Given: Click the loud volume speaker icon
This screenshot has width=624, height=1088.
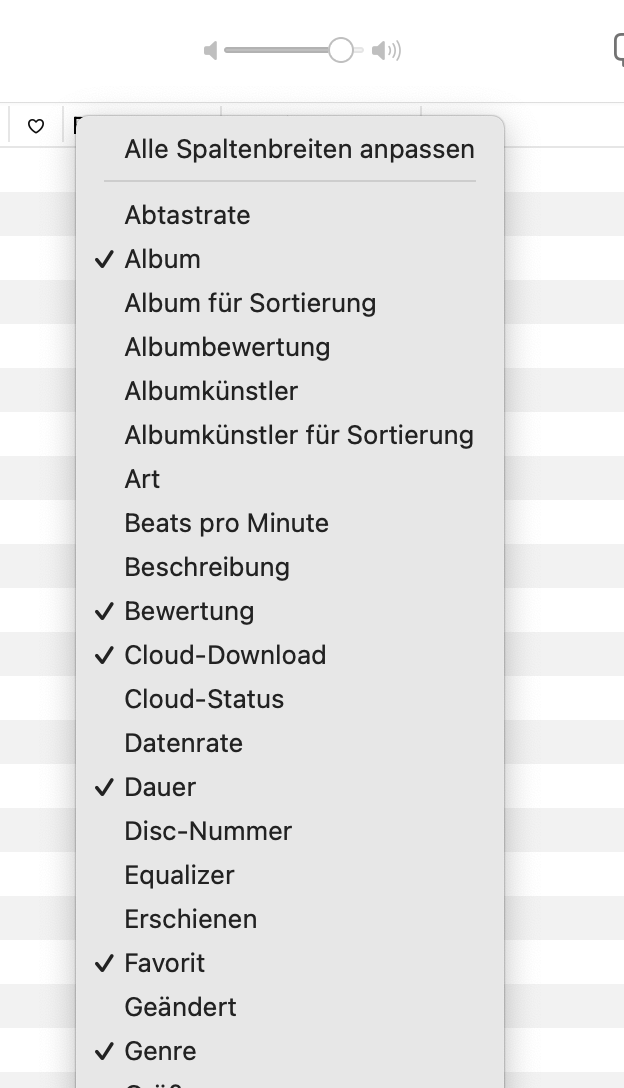Looking at the screenshot, I should pyautogui.click(x=386, y=50).
